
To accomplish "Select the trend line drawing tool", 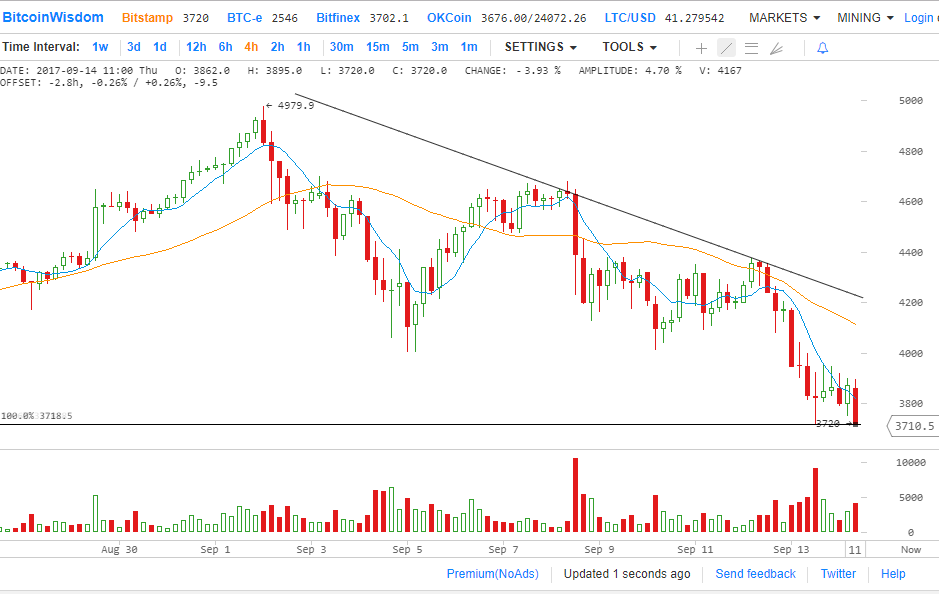I will (726, 48).
